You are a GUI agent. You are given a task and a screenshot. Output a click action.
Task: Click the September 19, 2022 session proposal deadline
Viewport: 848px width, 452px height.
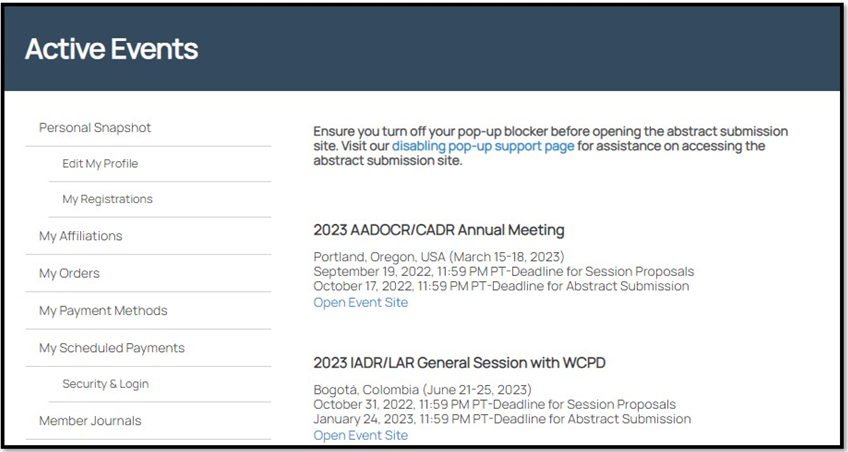coord(503,272)
